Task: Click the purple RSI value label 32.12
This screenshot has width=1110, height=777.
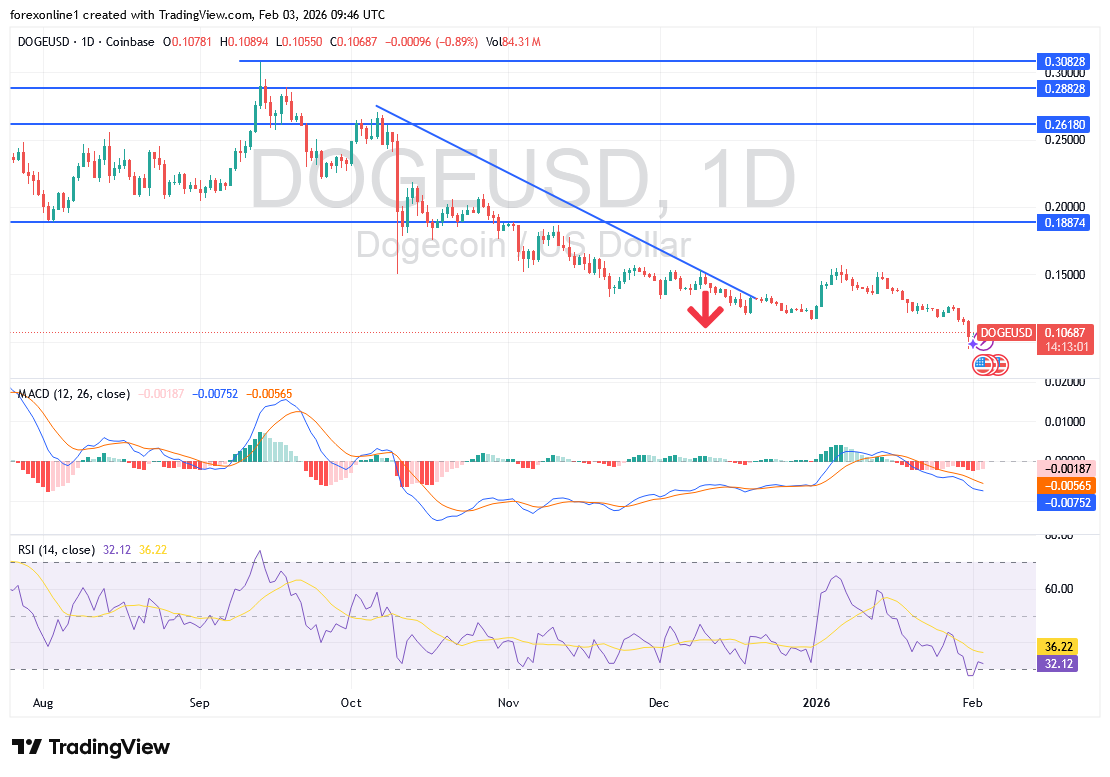Action: tap(1058, 663)
